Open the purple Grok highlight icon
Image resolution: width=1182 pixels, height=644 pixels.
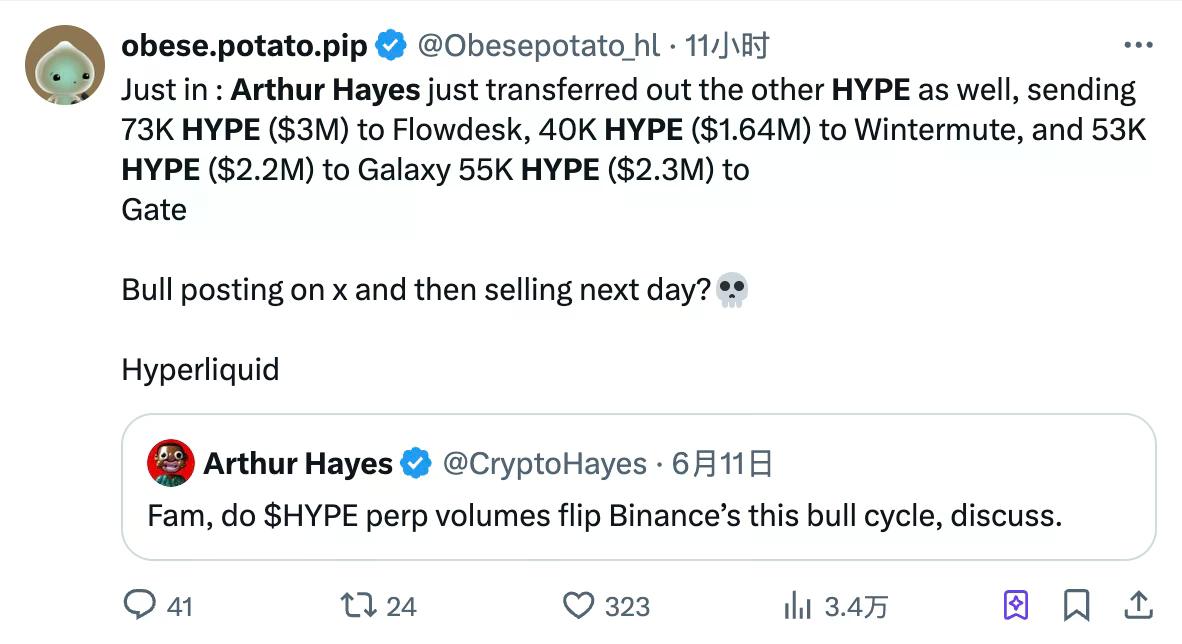coord(1016,605)
